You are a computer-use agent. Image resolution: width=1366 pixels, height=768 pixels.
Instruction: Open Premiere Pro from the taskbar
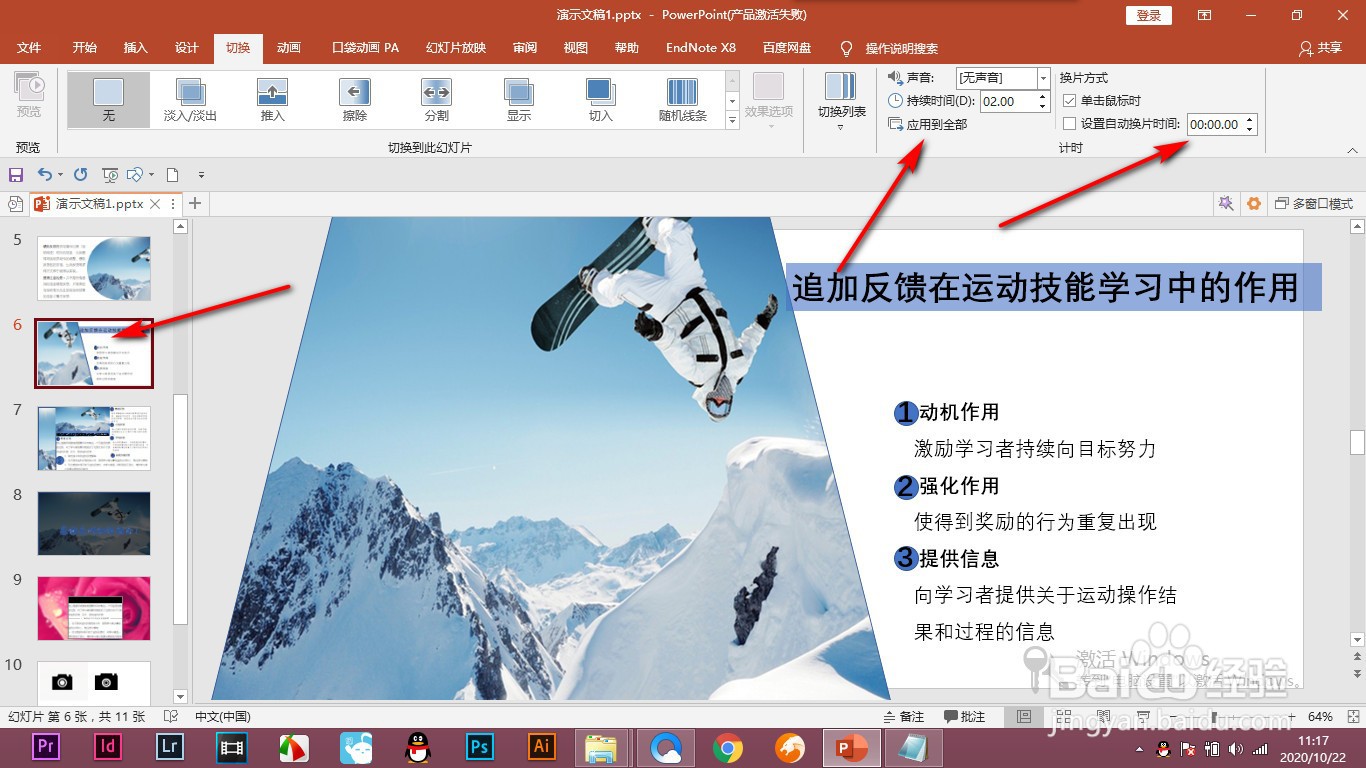(46, 747)
